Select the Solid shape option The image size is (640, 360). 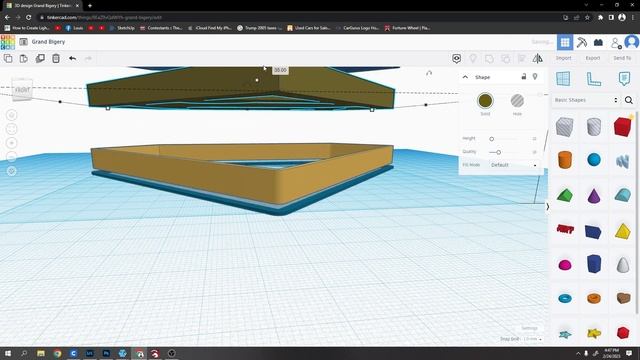(485, 100)
